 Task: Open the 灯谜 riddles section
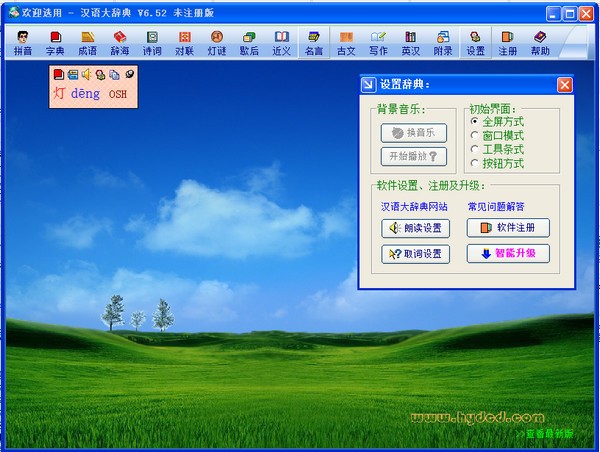point(217,43)
